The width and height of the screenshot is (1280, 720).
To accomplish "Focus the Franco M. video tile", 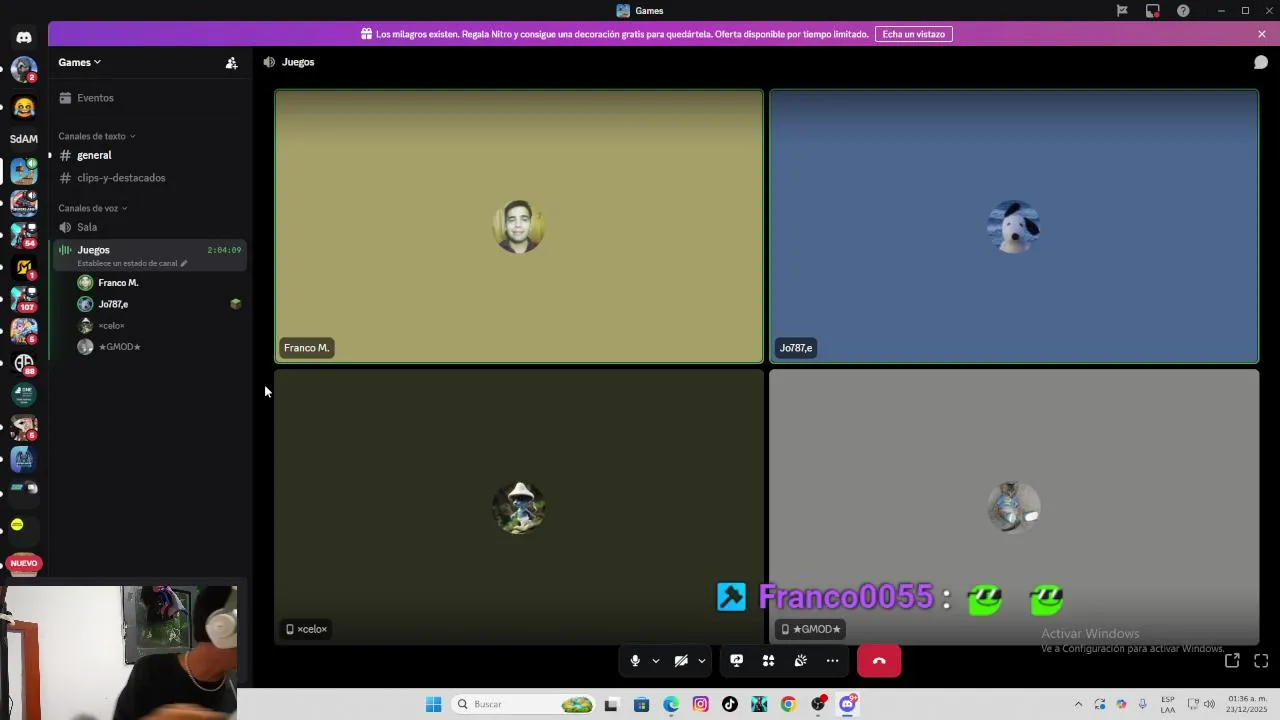I will (x=519, y=227).
